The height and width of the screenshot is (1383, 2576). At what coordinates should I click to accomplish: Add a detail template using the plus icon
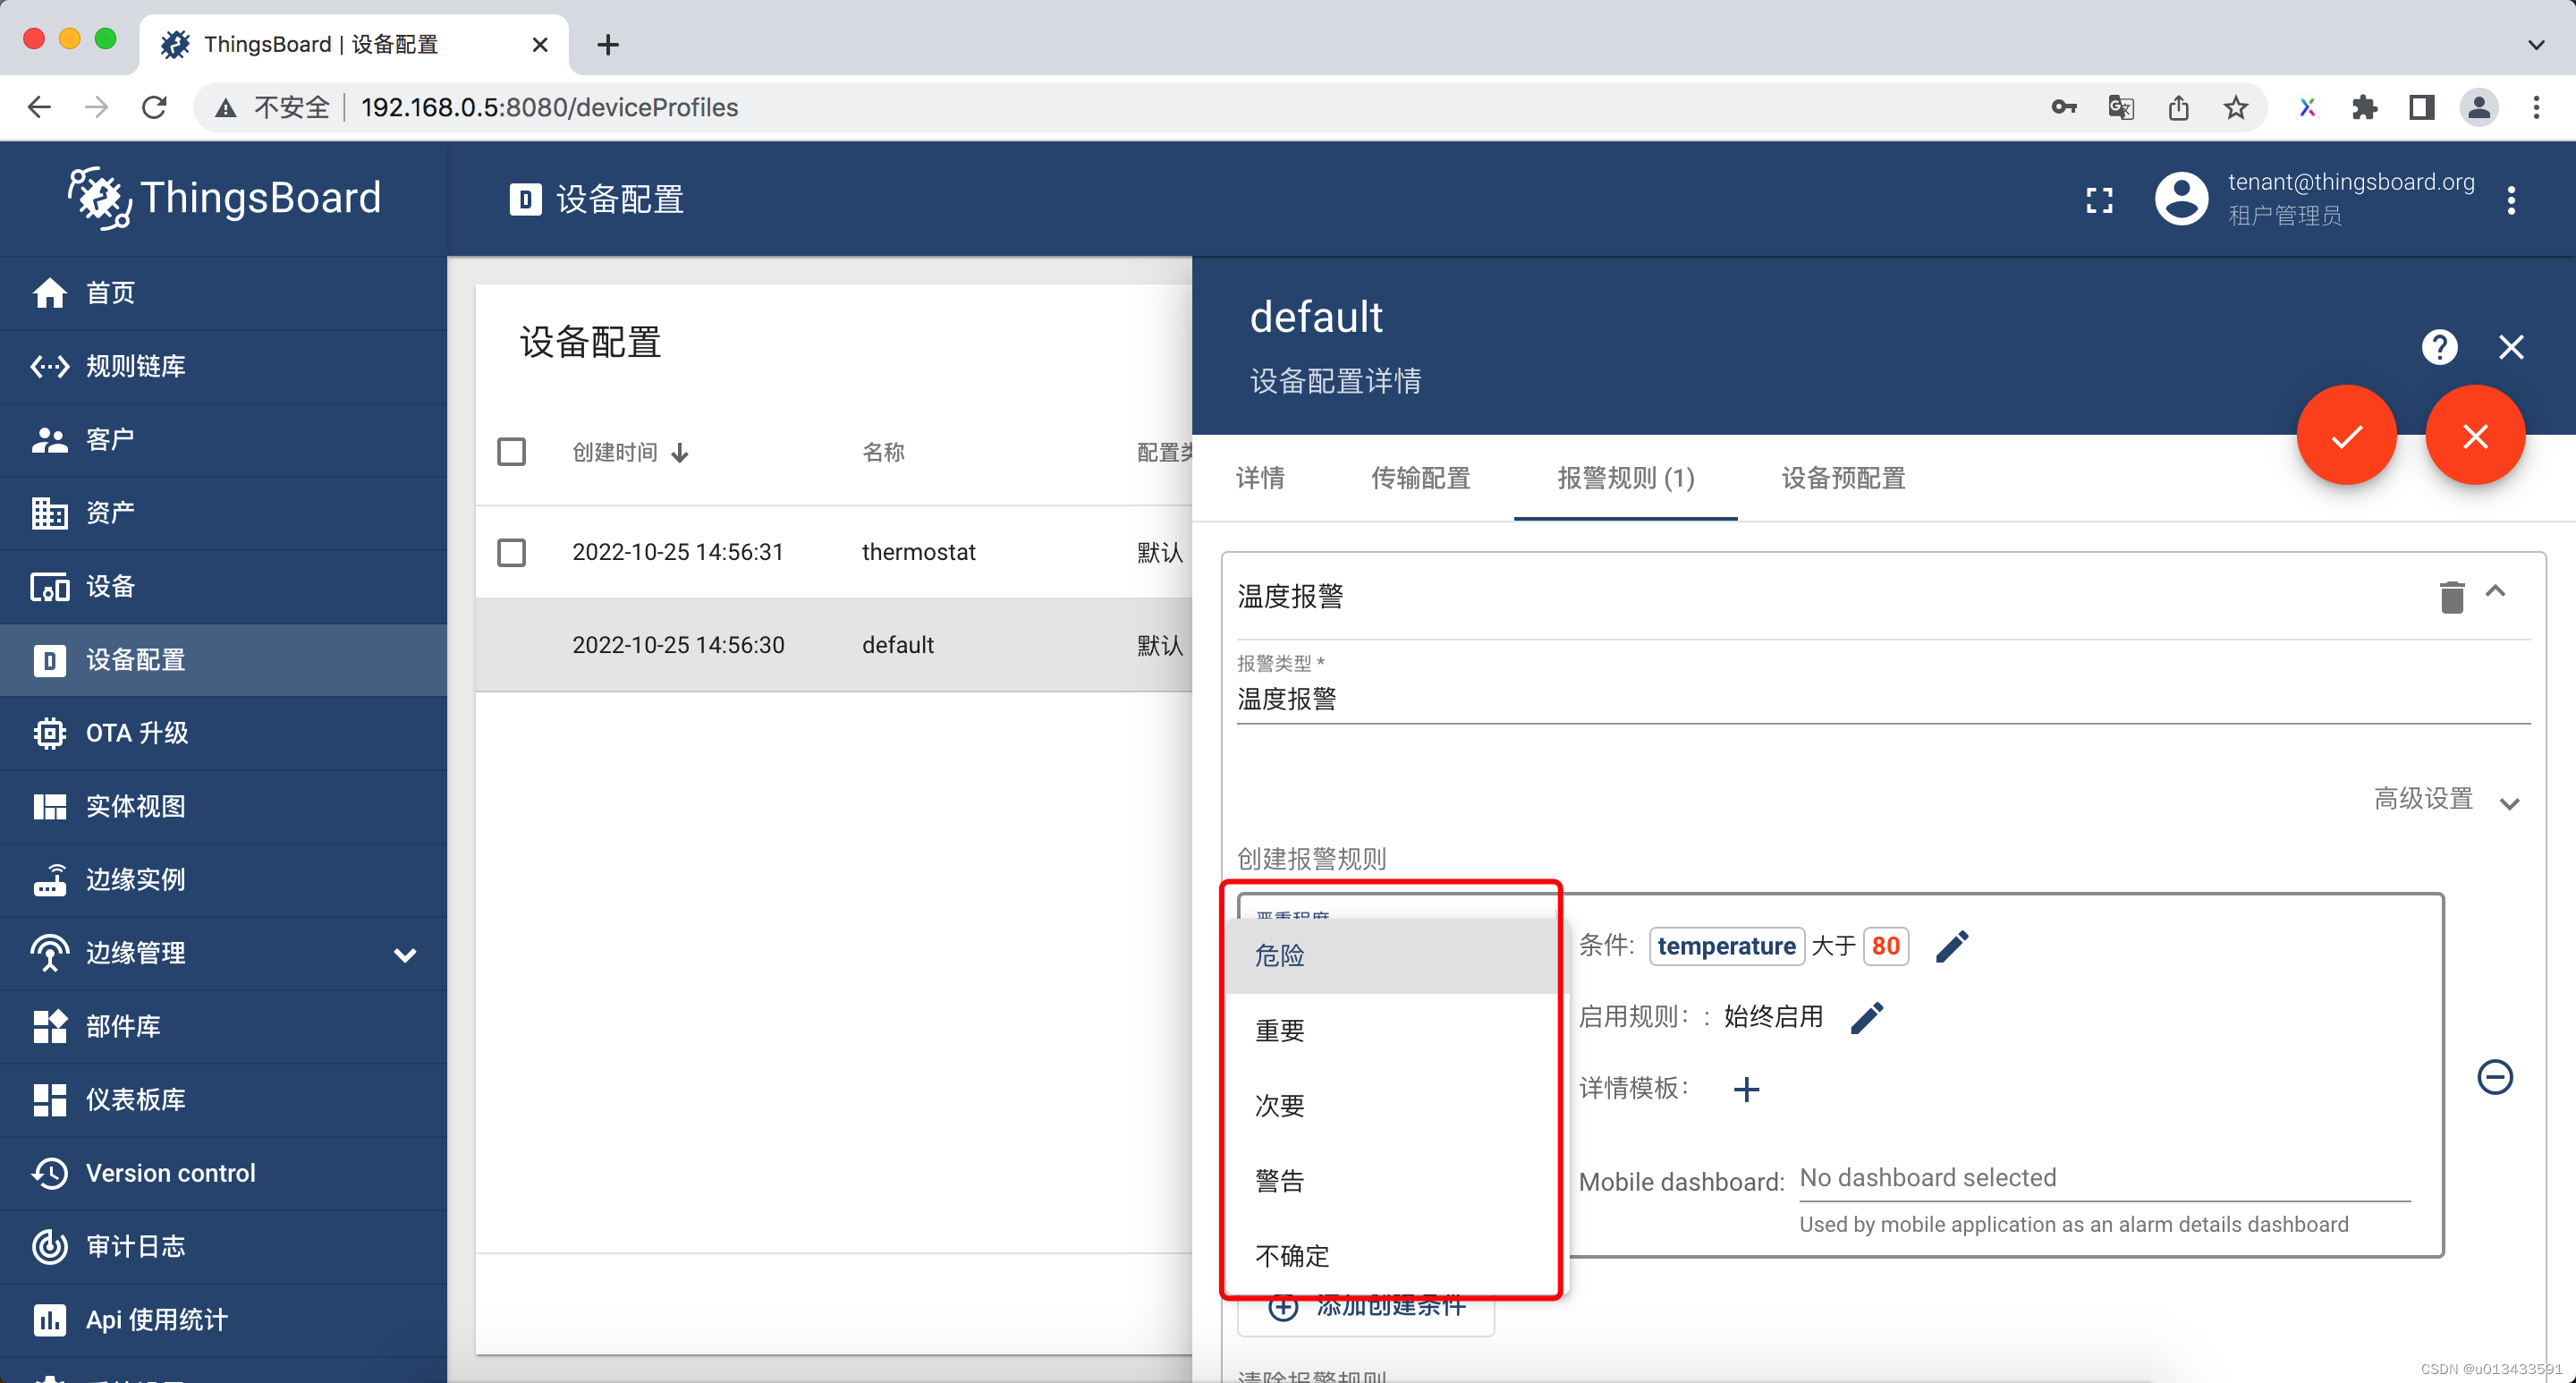coord(1747,1089)
